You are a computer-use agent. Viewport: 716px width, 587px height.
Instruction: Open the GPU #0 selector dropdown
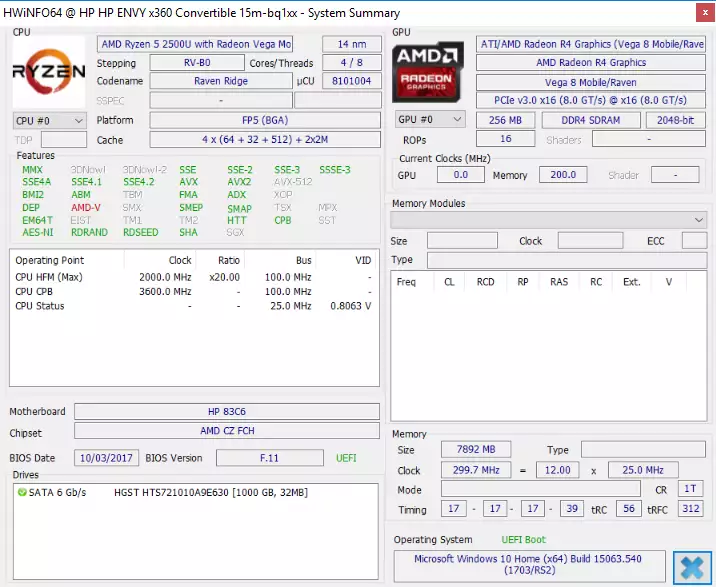coord(430,120)
